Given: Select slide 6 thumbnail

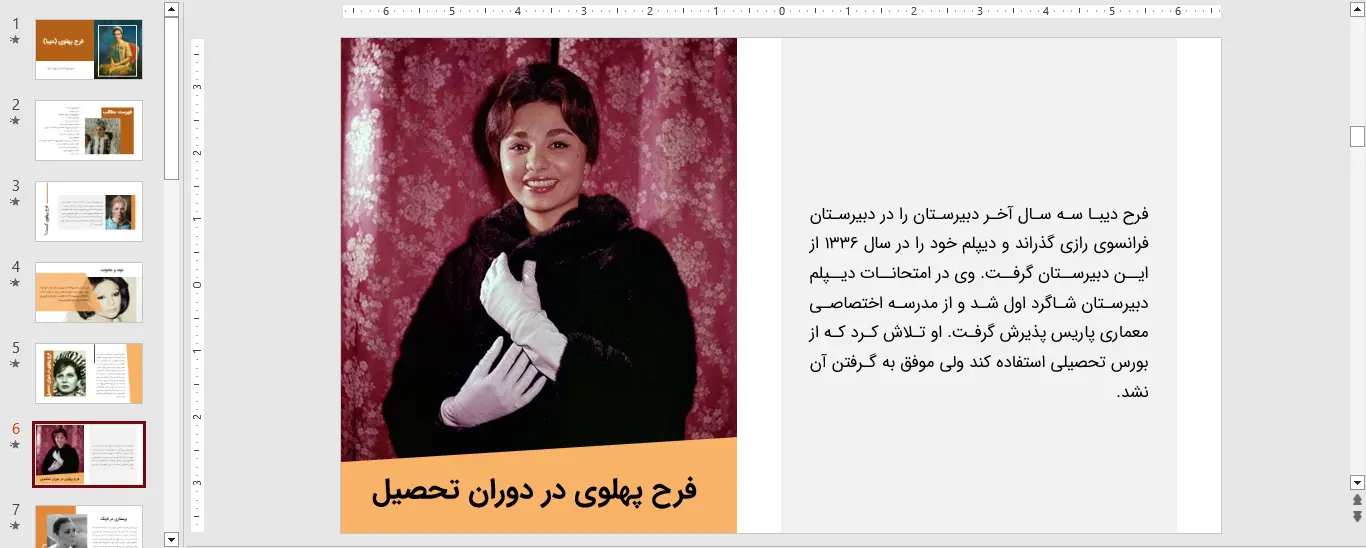Looking at the screenshot, I should click(89, 455).
